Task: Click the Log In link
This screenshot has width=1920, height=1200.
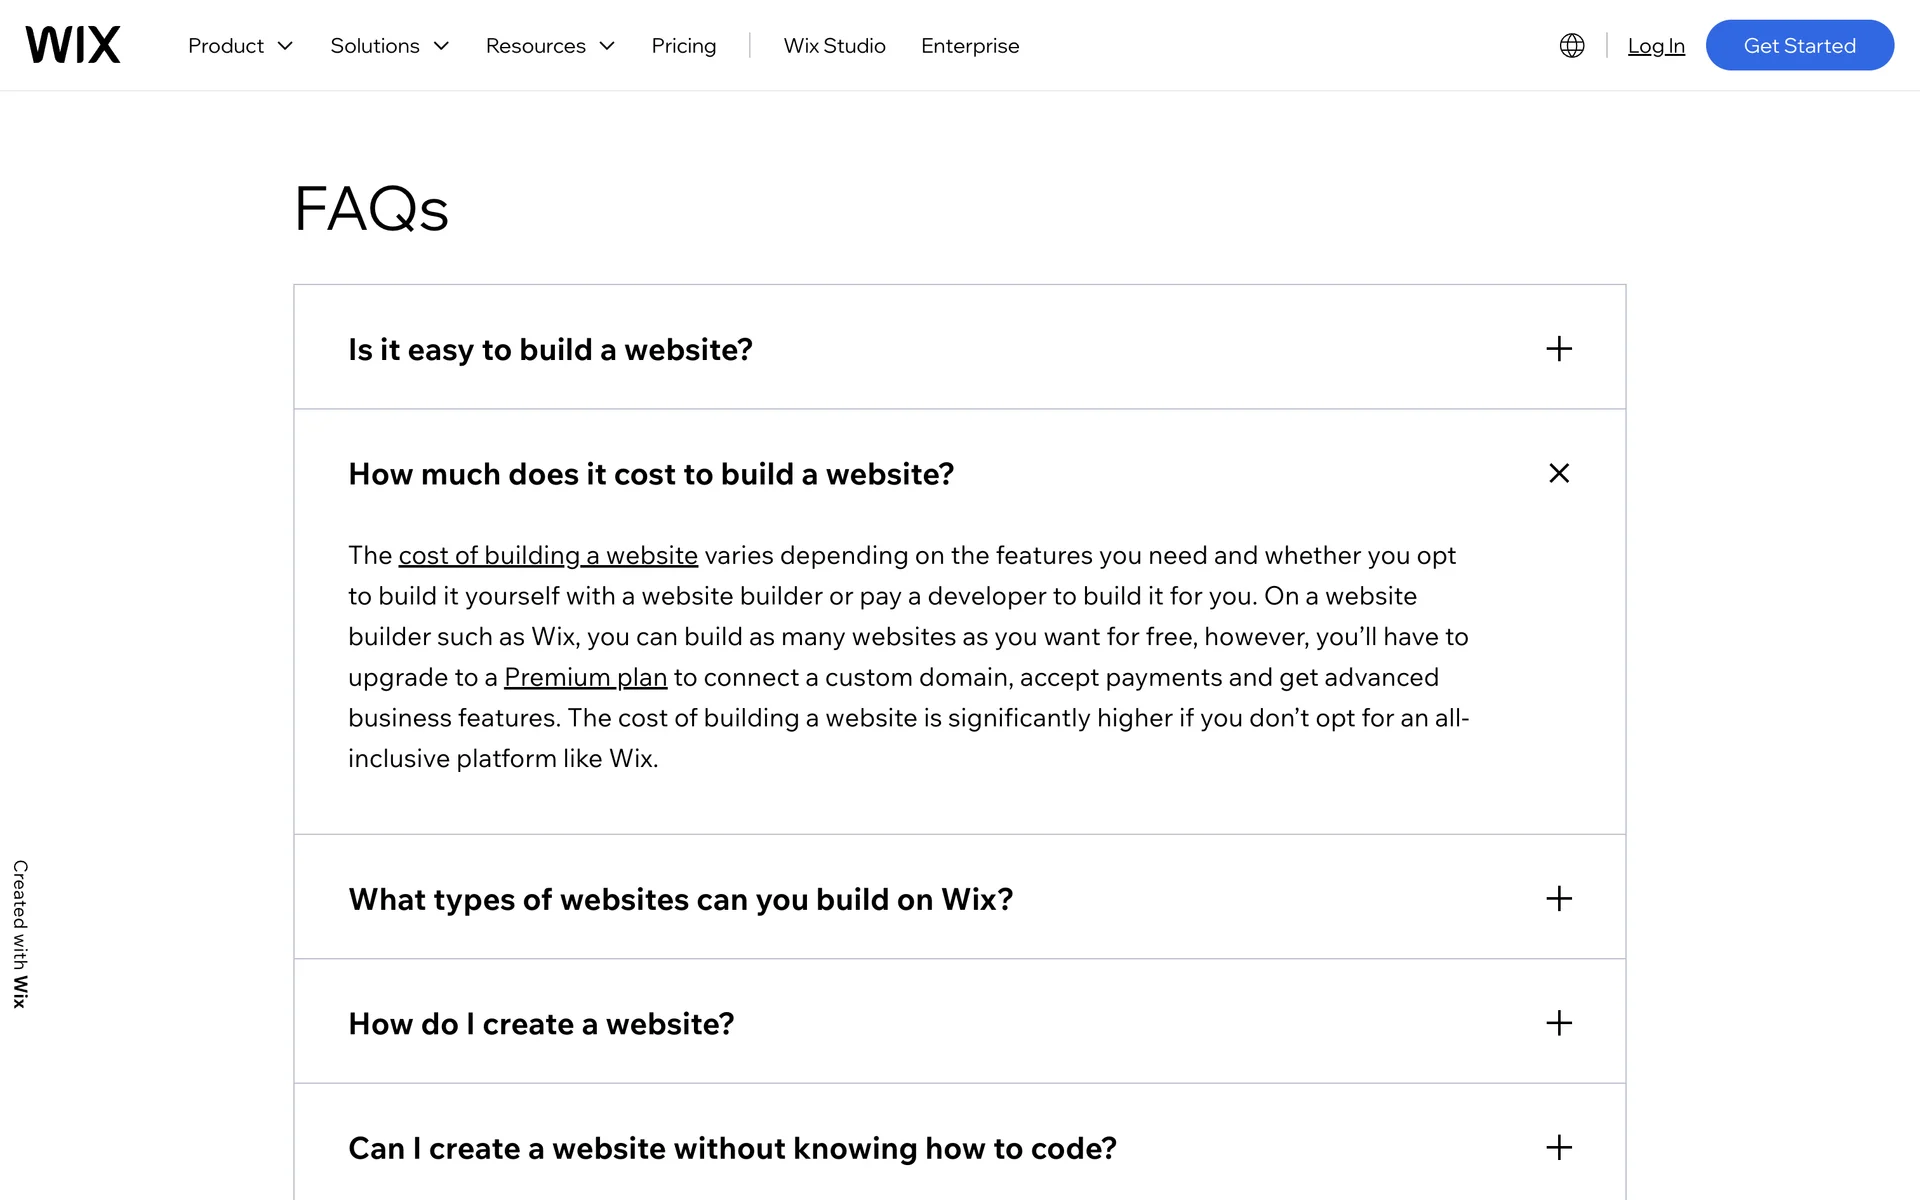Action: [1655, 46]
